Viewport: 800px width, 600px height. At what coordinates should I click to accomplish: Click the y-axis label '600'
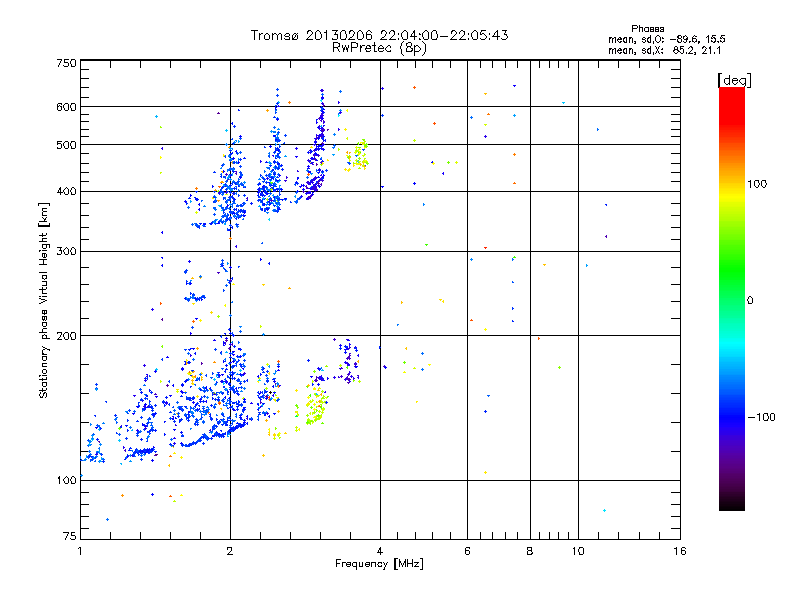click(x=66, y=107)
